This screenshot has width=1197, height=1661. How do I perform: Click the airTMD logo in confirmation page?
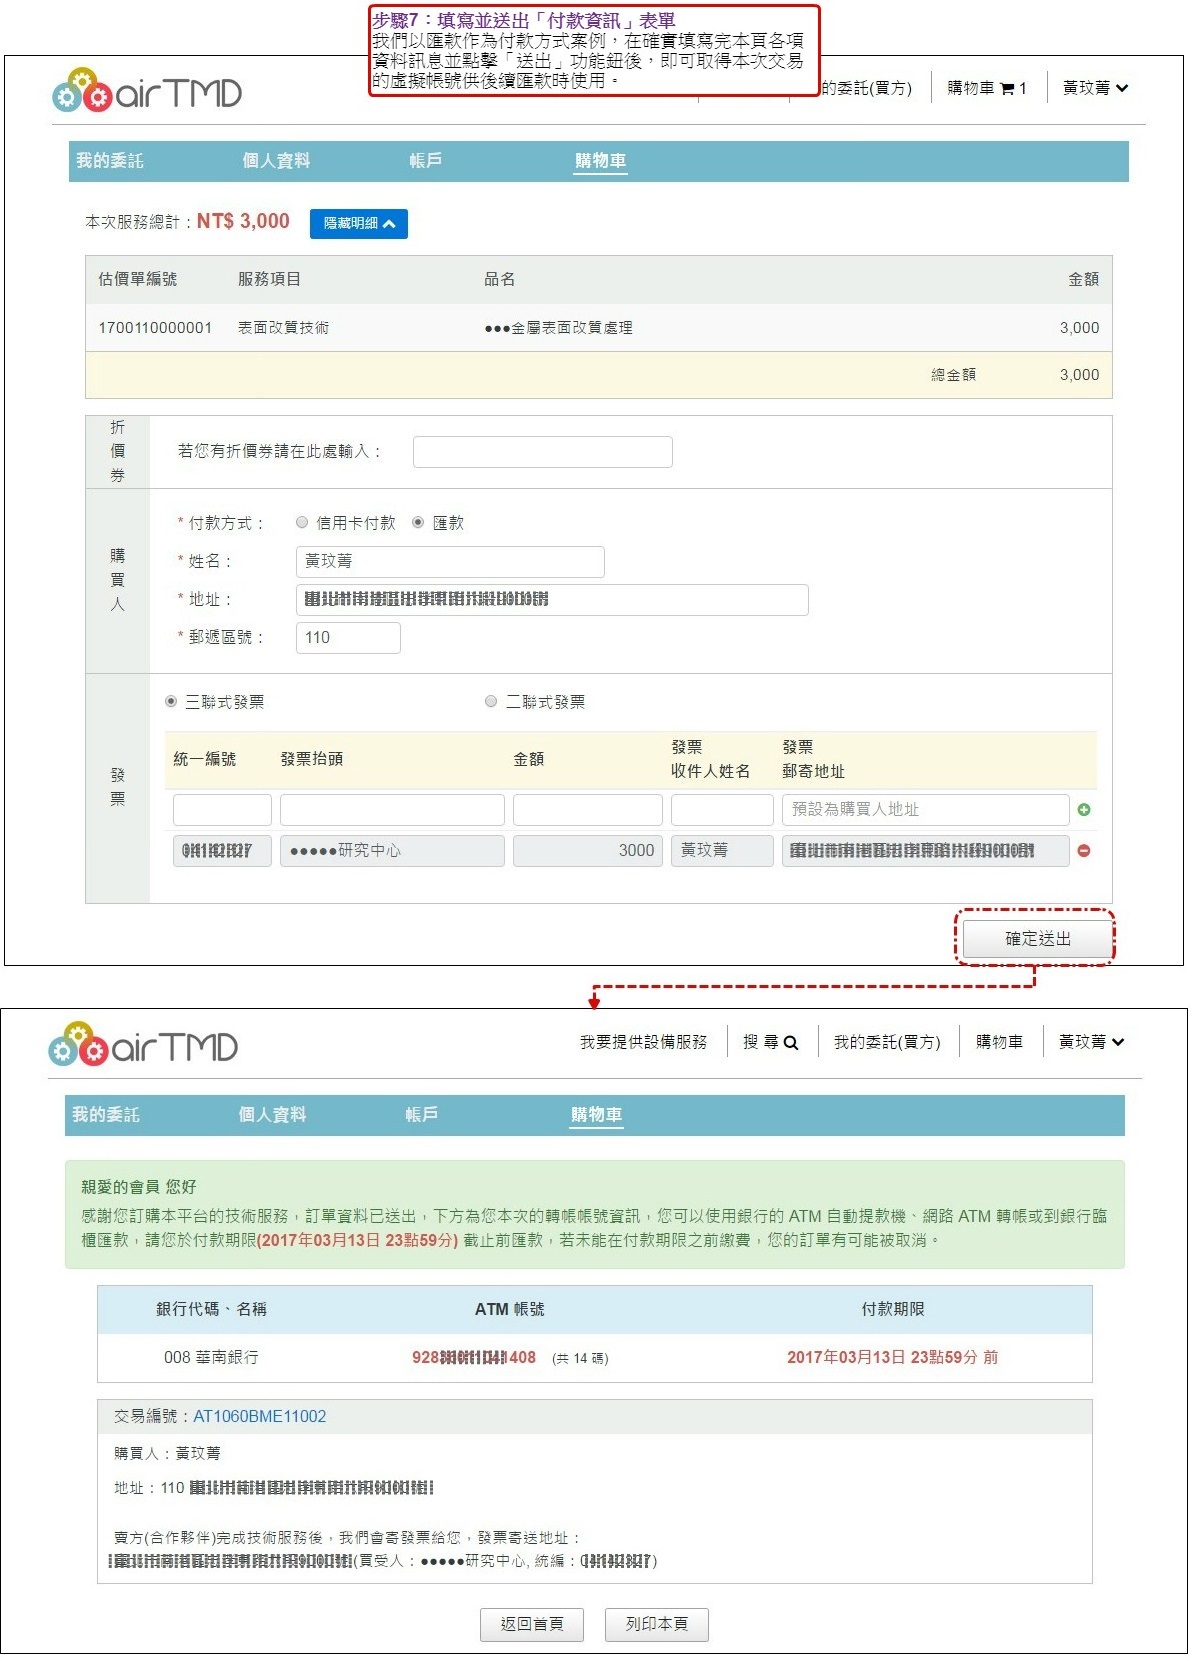click(x=143, y=1046)
